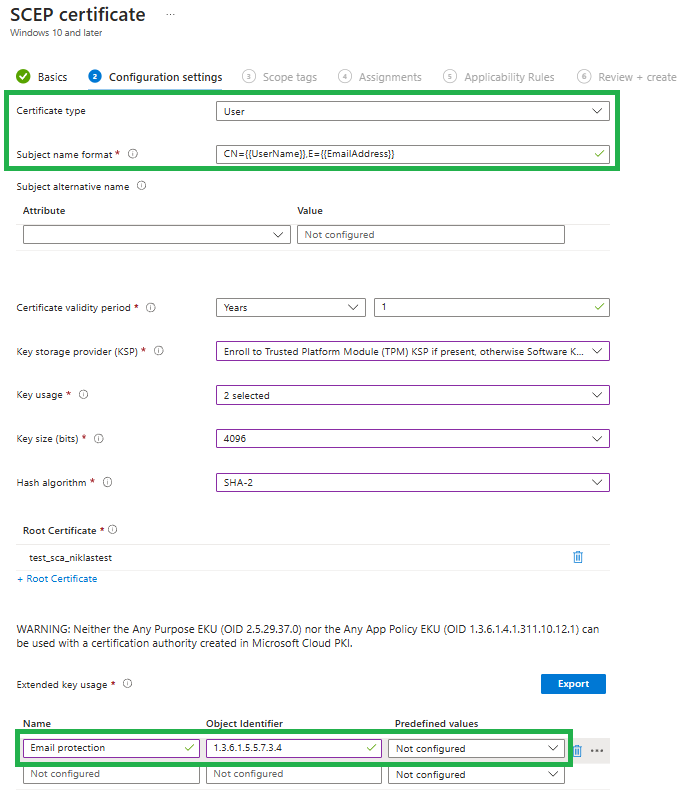Click the + Root Certificate link
The width and height of the screenshot is (689, 806).
point(57,579)
